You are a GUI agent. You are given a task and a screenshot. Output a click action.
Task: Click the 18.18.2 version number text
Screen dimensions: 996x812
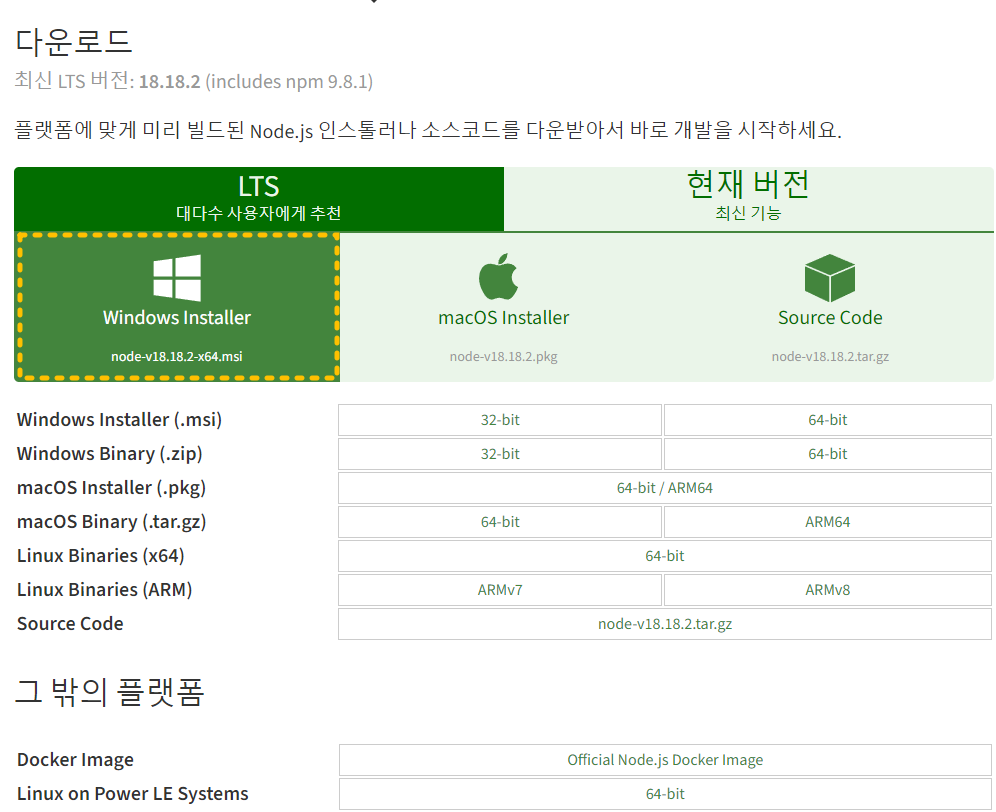point(170,82)
